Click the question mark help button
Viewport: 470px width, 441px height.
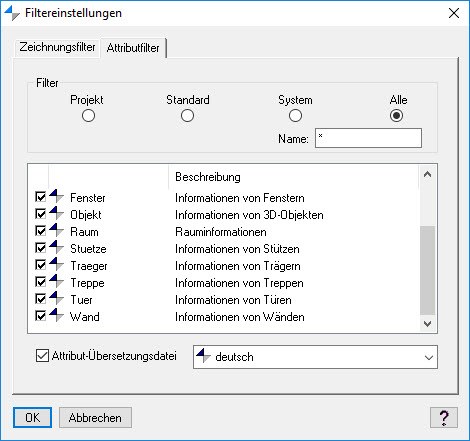(x=444, y=418)
